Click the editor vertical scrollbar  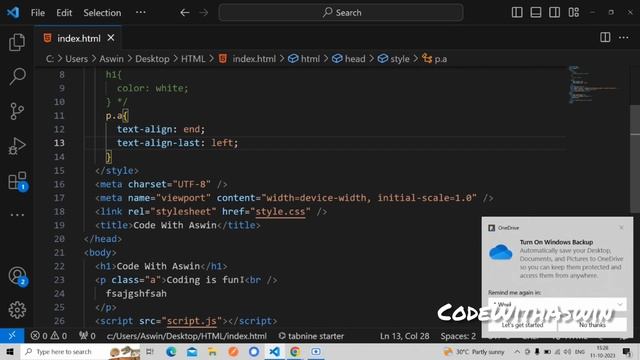[x=635, y=159]
